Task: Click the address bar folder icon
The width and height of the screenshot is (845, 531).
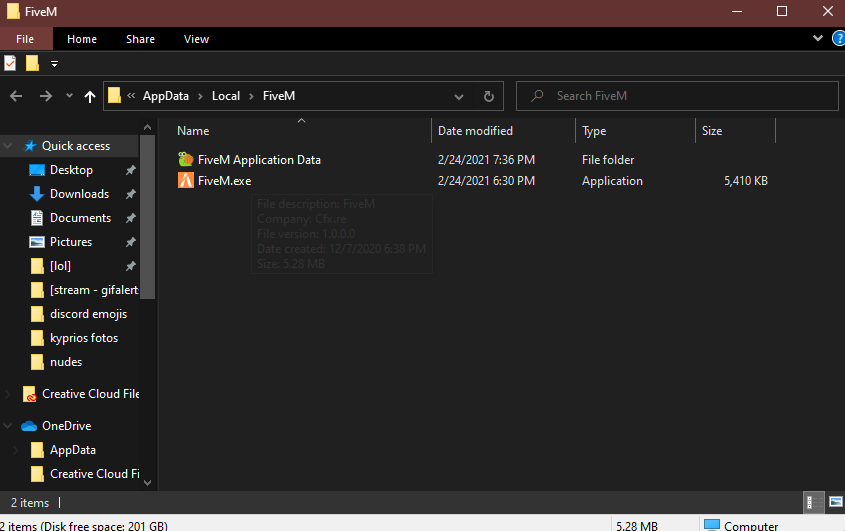Action: coord(114,95)
